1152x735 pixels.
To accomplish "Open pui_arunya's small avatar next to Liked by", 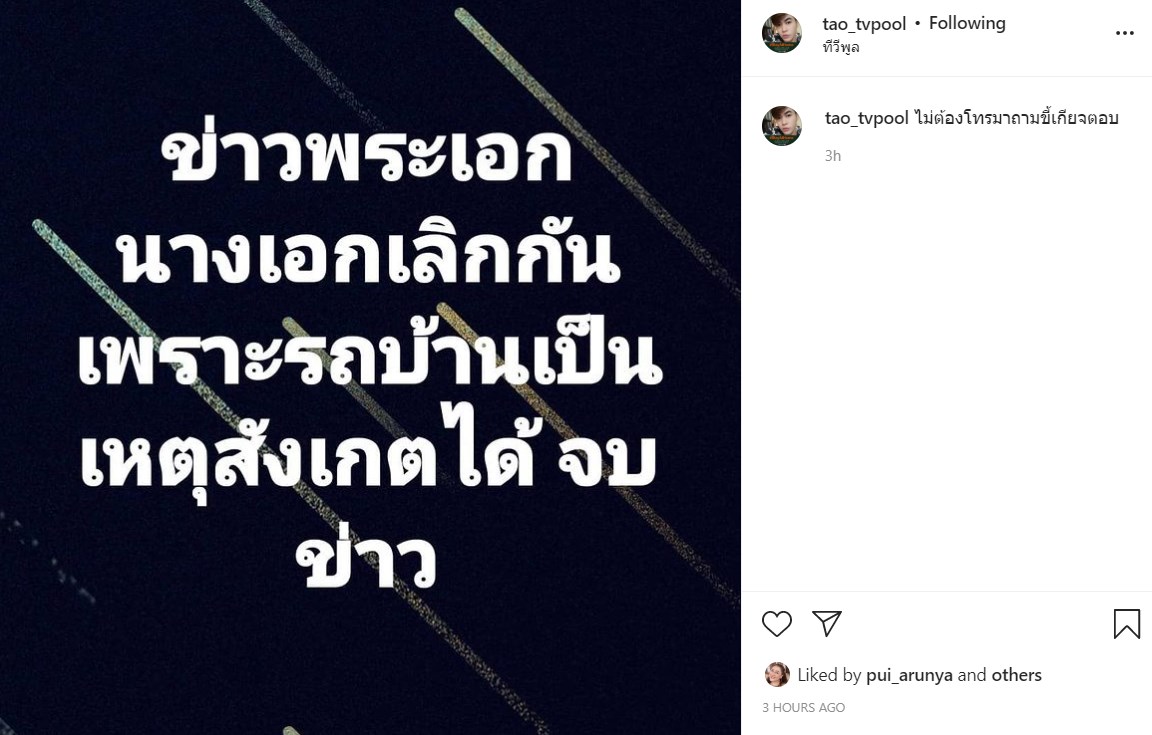I will 777,674.
